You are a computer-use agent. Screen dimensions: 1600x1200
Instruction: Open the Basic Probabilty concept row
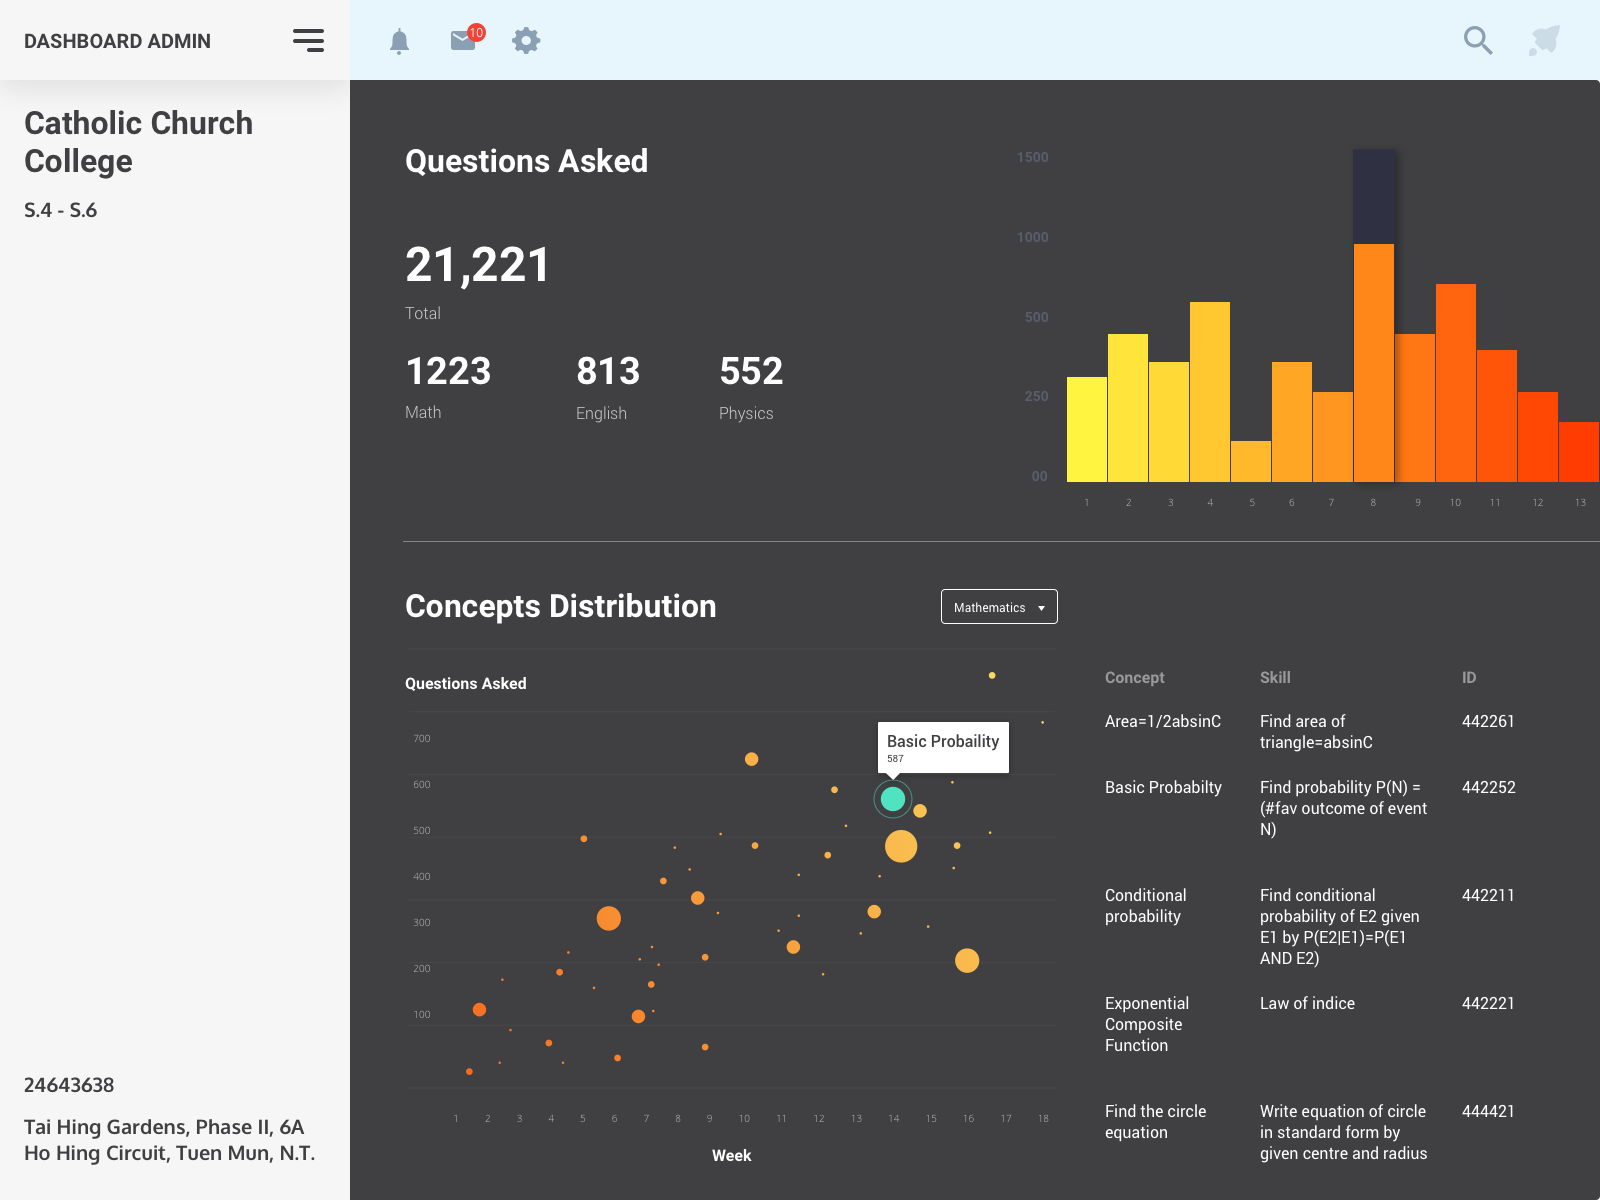[1163, 788]
